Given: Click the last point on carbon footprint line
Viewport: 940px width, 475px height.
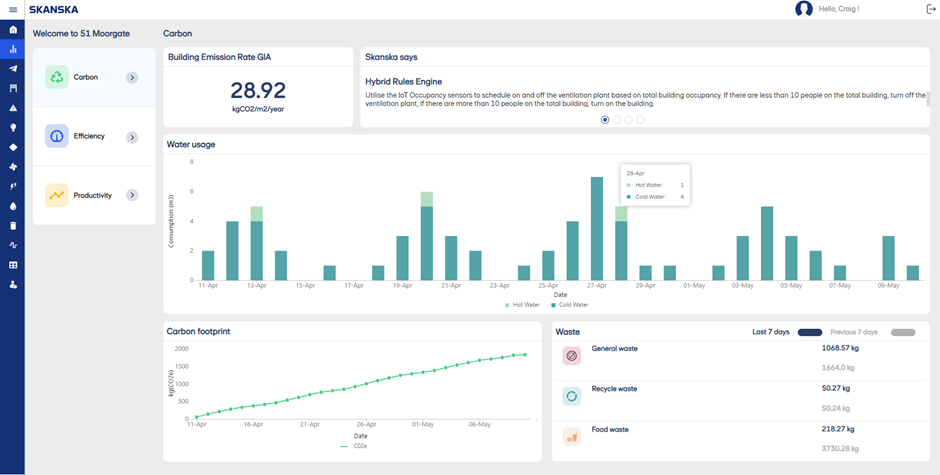Looking at the screenshot, I should (x=525, y=354).
